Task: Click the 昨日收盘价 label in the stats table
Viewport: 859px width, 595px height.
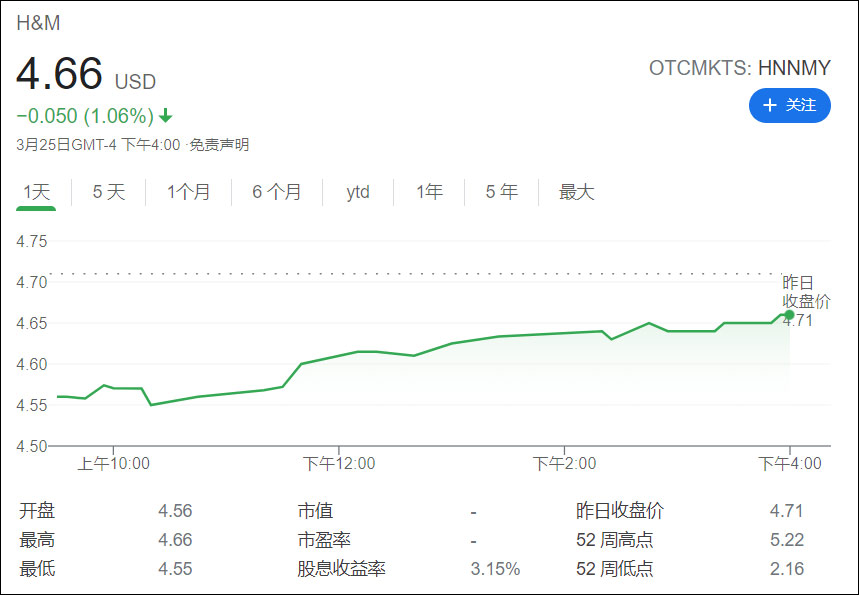Action: point(620,511)
